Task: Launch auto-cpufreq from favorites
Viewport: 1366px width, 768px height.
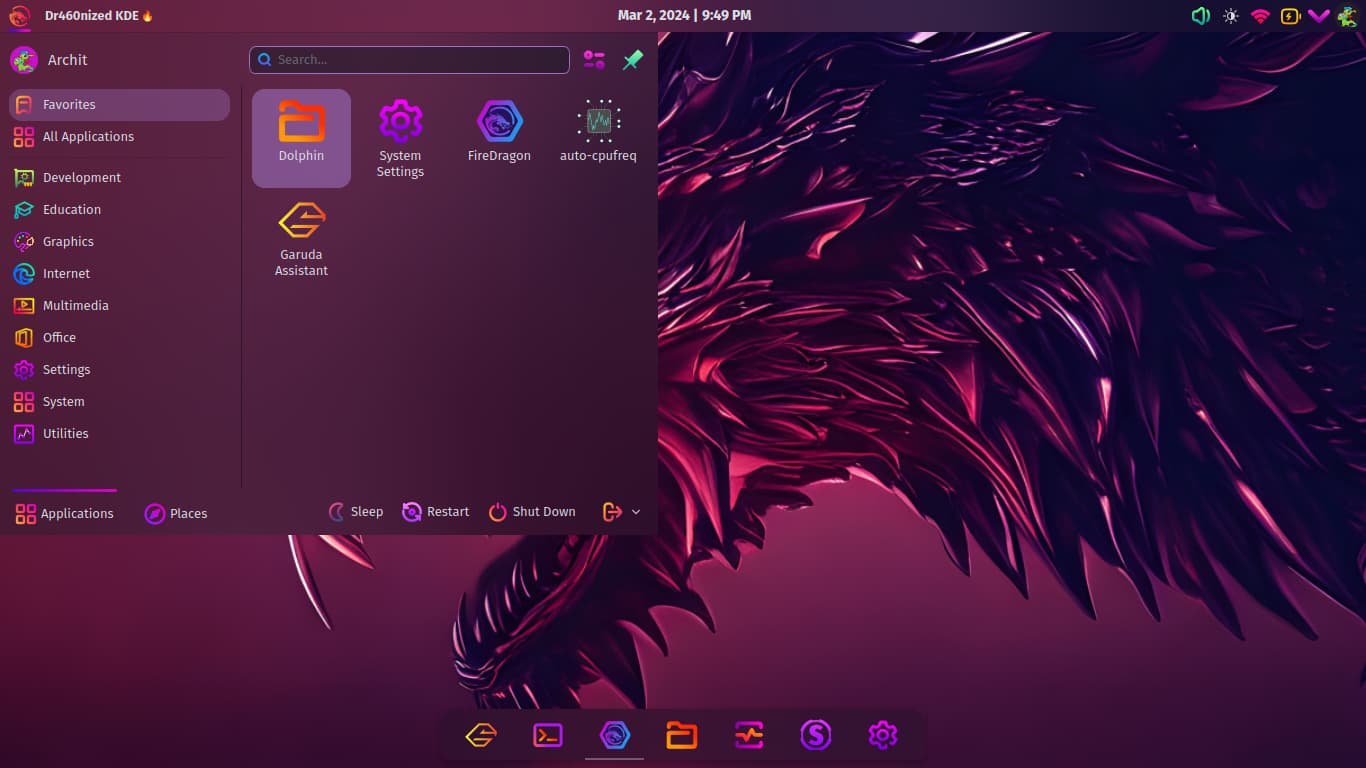Action: coord(598,138)
